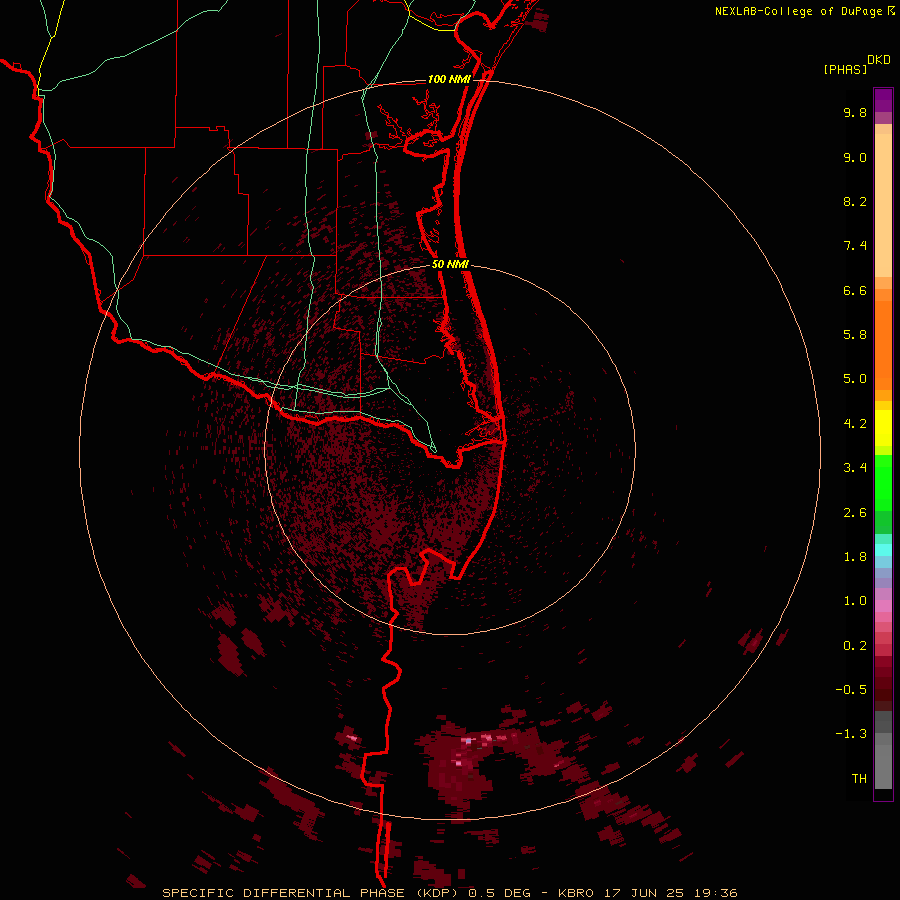Screen dimensions: 900x900
Task: Click the 50 NMI range ring label
Action: pyautogui.click(x=451, y=264)
